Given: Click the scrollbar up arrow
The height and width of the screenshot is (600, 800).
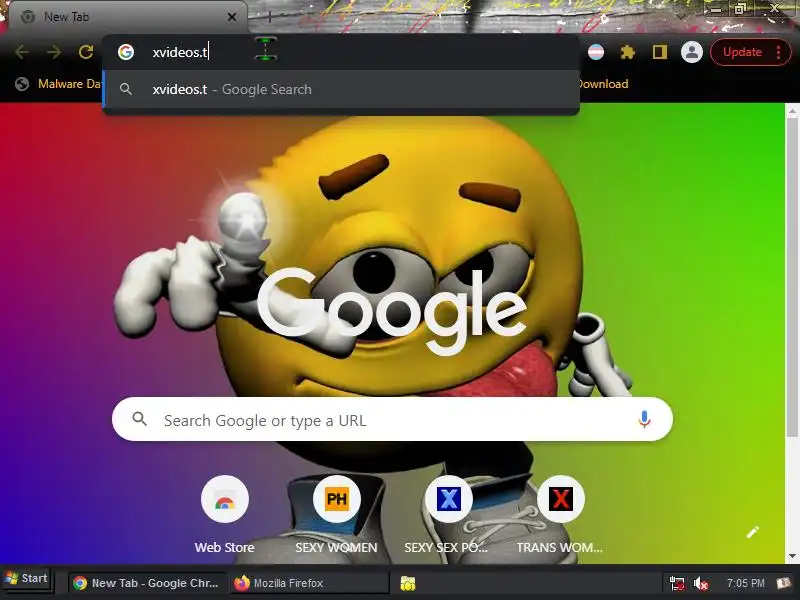Looking at the screenshot, I should pyautogui.click(x=792, y=110).
